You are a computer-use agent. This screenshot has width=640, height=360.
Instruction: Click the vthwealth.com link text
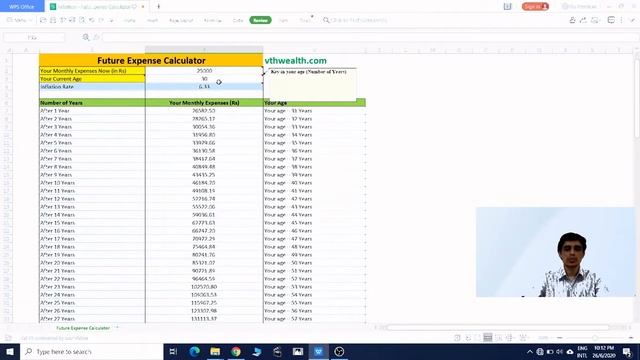[x=296, y=60]
